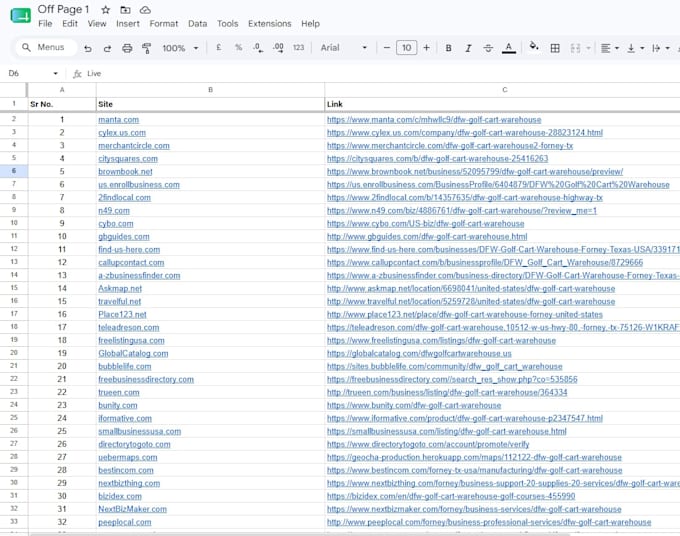Open the Format menu
This screenshot has height=536, width=680.
coord(163,24)
